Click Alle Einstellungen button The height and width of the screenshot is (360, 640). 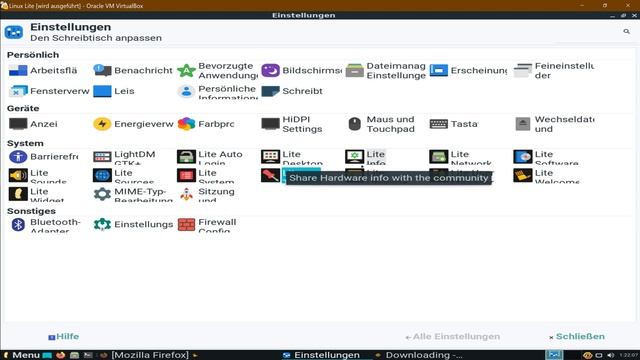452,337
